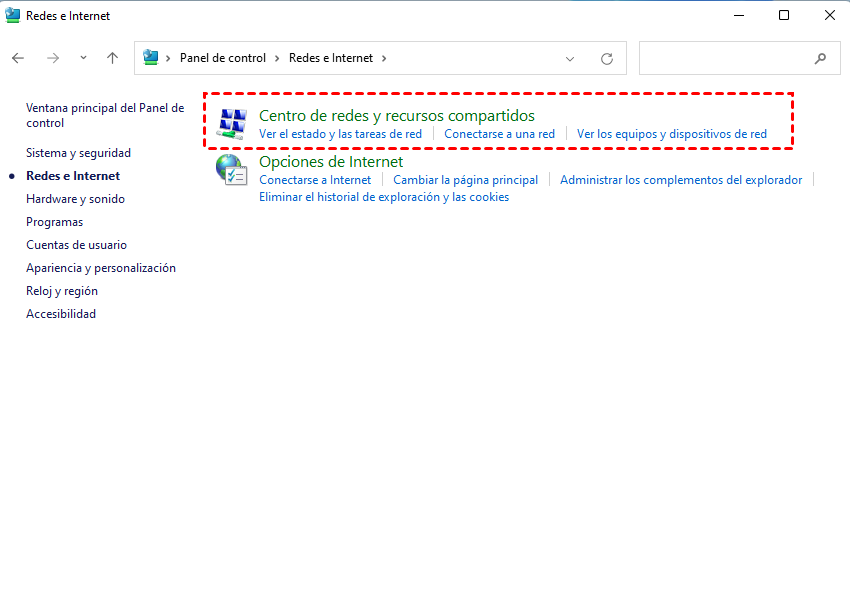Open recent locations dropdown chevron
Viewport: 850px width, 589px height.
click(83, 58)
